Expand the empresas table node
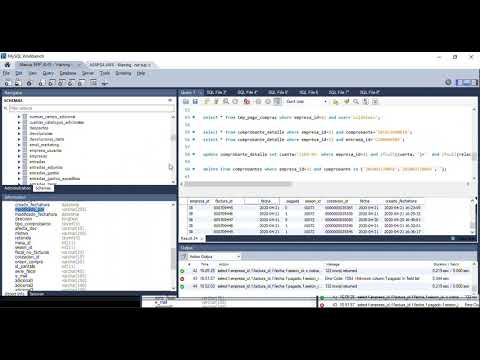480x360 pixels. [19, 156]
